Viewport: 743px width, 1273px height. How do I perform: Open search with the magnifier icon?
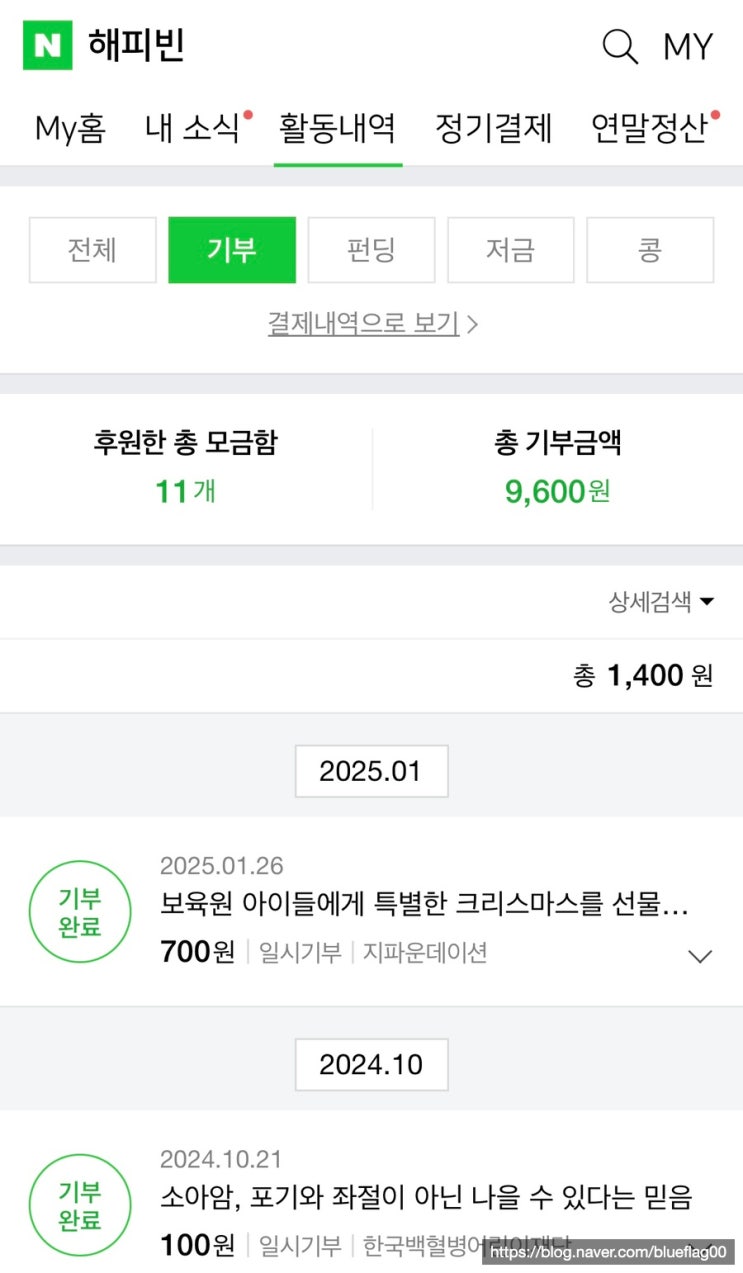(620, 47)
